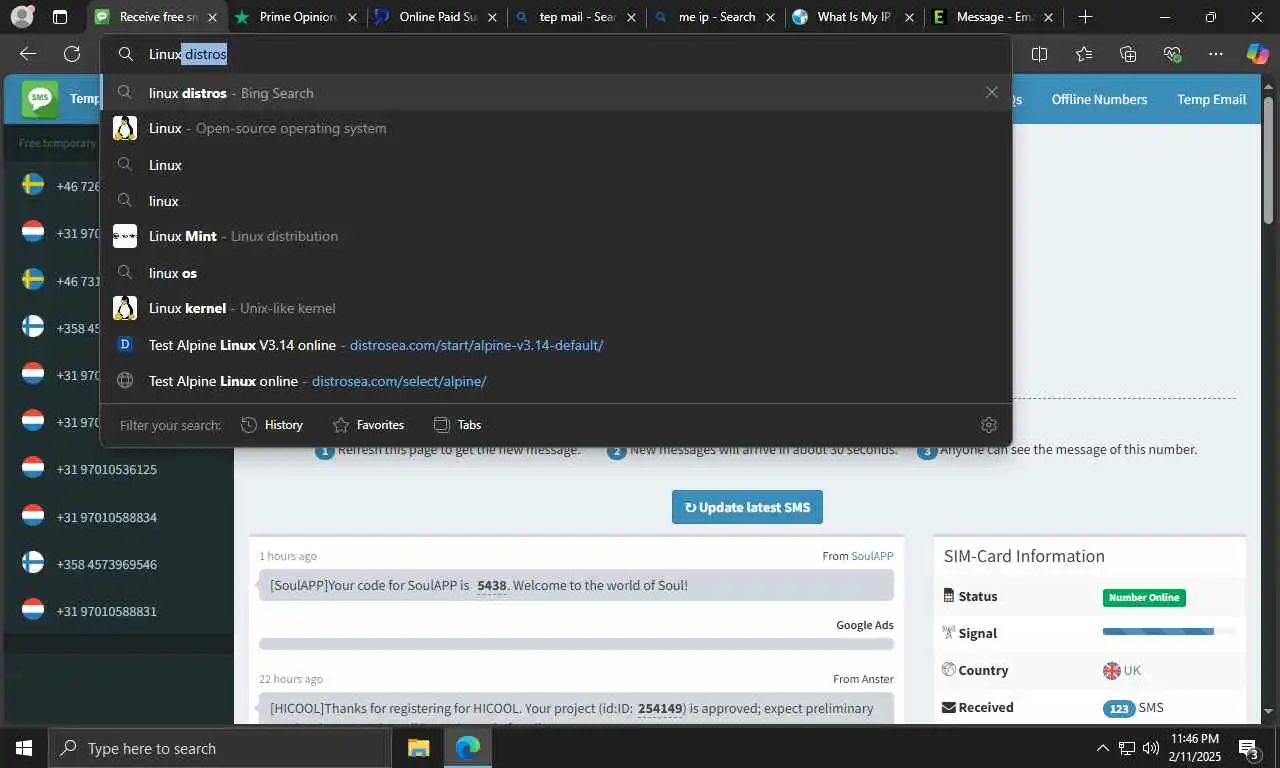
Task: Select the capitalized Linux search suggestion
Action: coord(556,165)
